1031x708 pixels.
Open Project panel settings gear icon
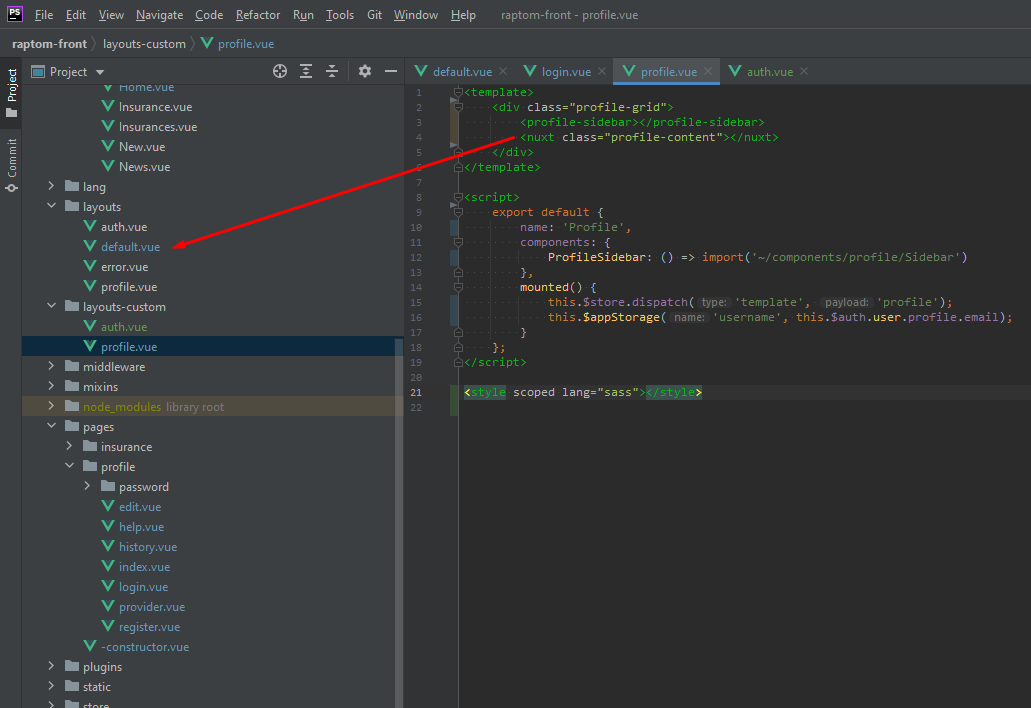(365, 71)
